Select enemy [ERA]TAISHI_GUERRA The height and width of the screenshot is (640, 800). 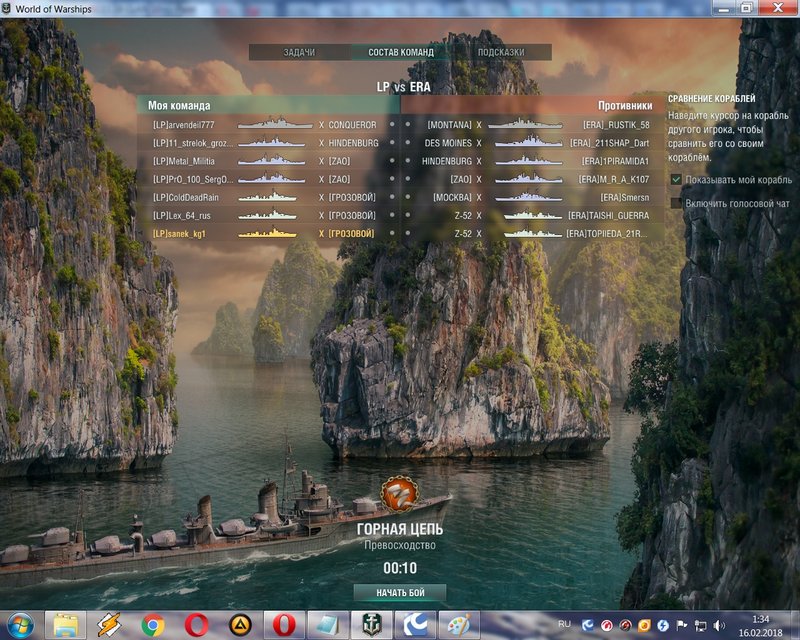click(x=609, y=215)
